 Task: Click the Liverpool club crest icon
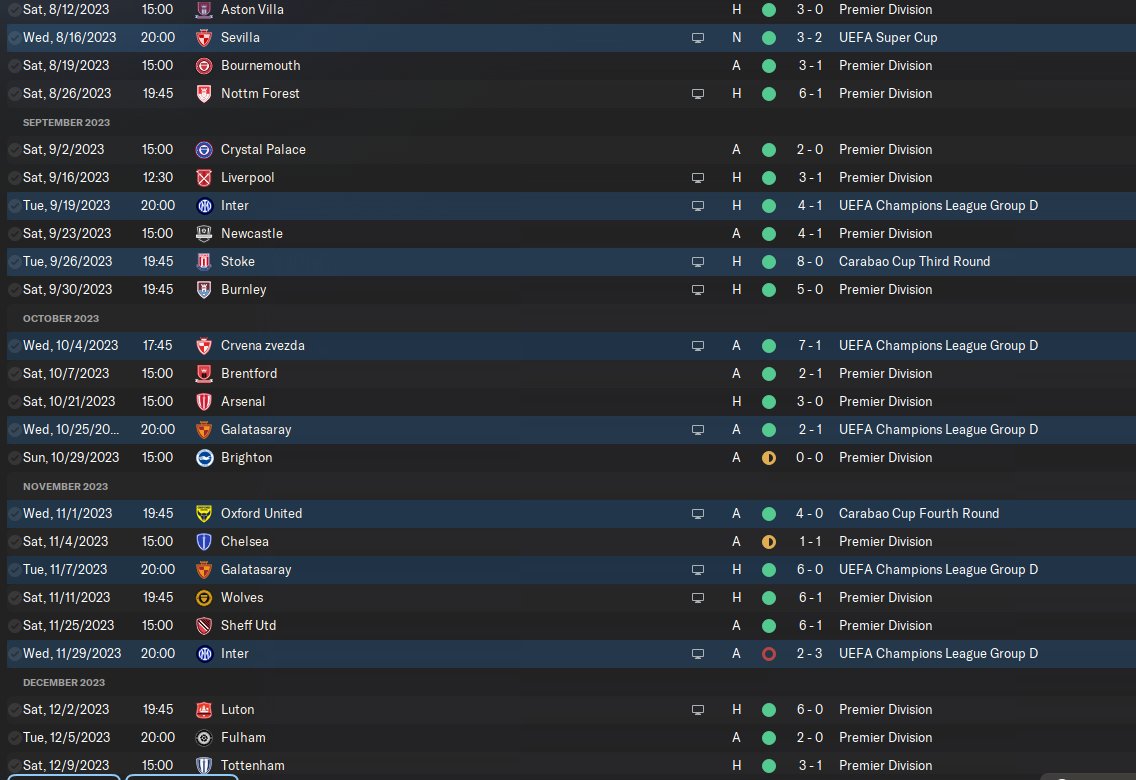point(204,177)
